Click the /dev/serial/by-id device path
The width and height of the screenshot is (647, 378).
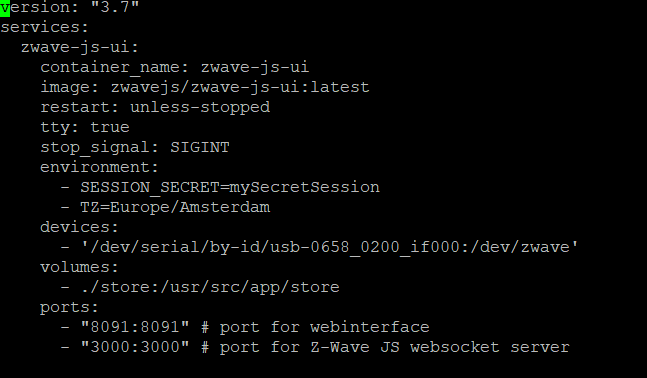point(329,247)
